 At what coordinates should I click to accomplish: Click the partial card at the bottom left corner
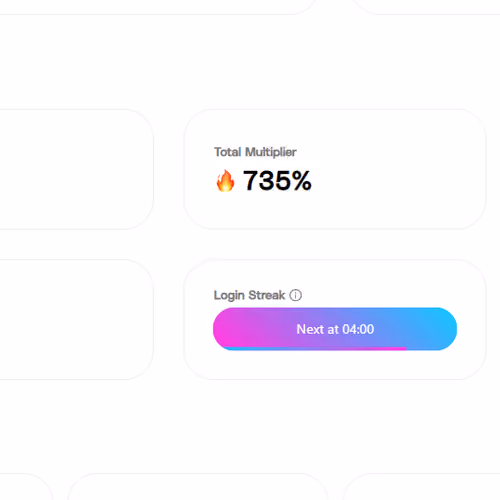click(26, 487)
